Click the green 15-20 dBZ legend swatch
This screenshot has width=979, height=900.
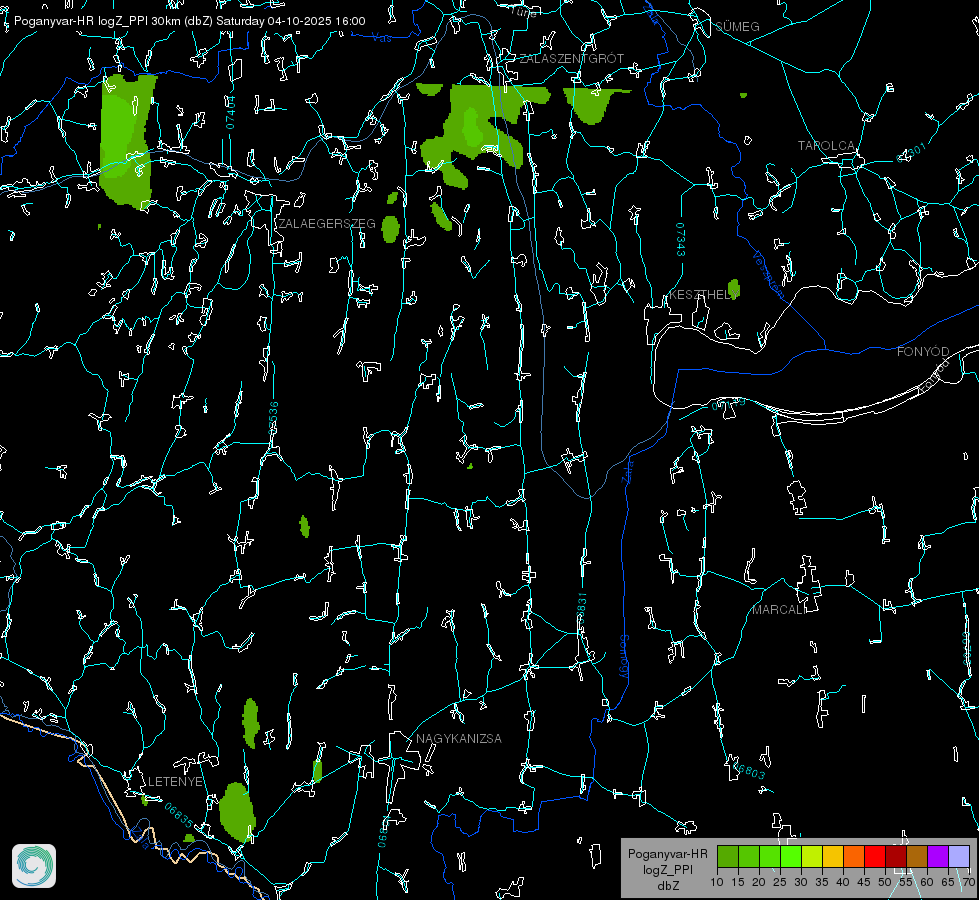click(749, 856)
